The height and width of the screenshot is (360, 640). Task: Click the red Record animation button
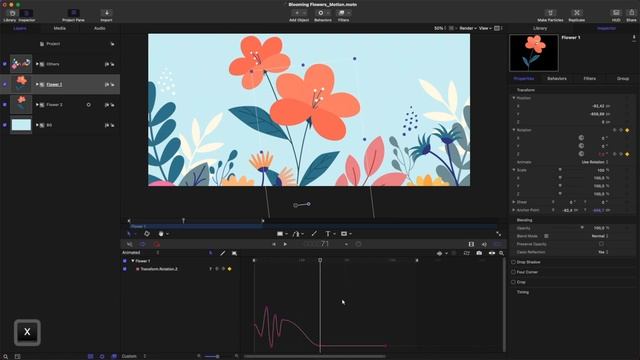(157, 244)
